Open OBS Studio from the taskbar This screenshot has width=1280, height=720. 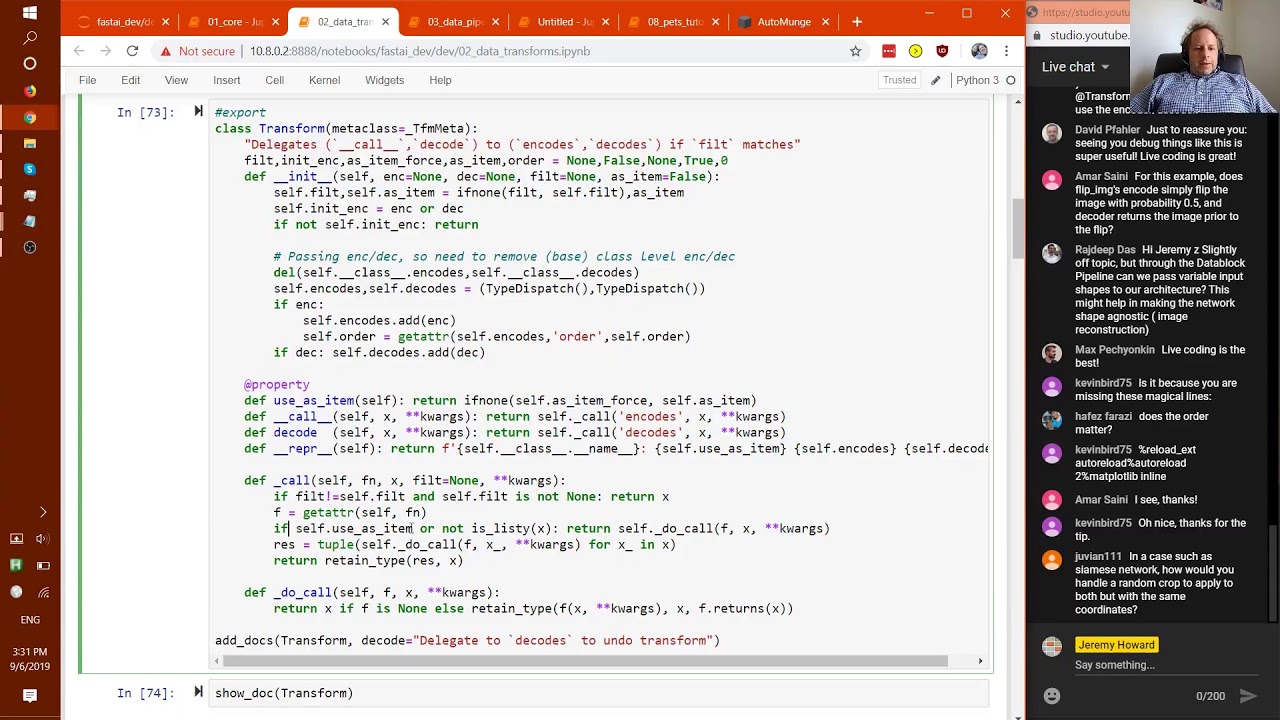pyautogui.click(x=29, y=248)
